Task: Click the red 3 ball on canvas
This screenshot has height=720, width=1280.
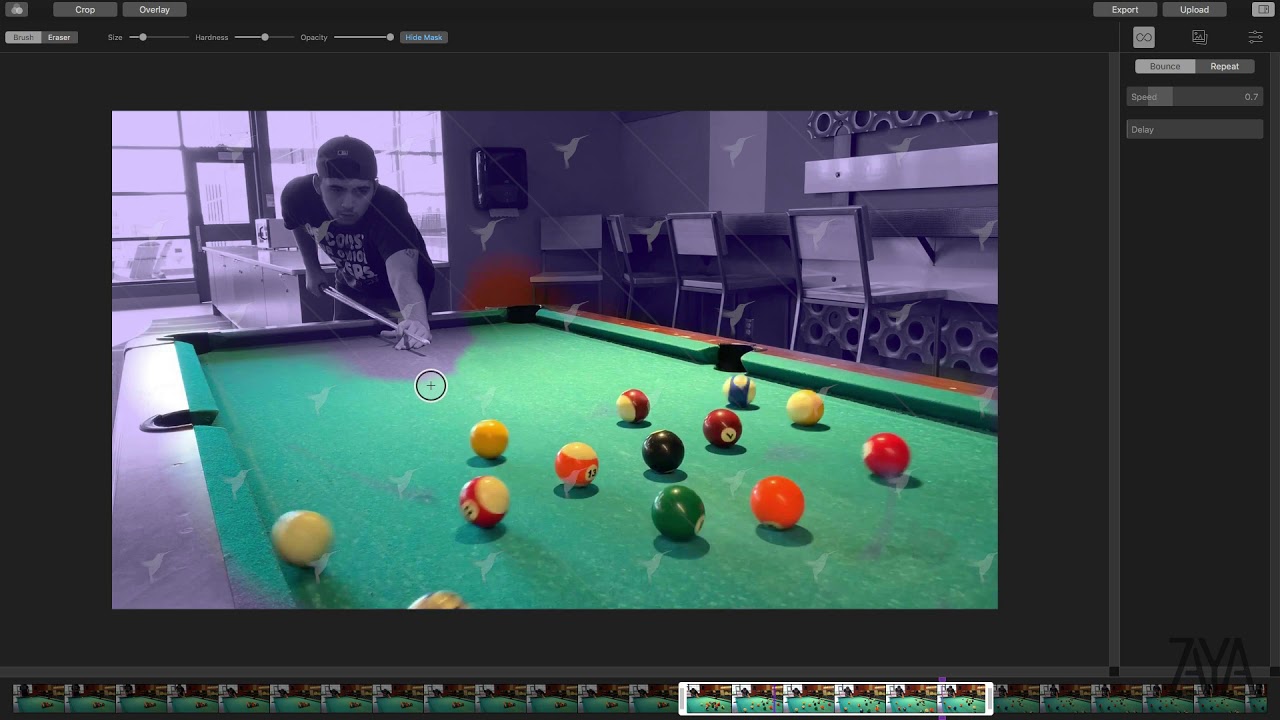Action: (x=886, y=454)
